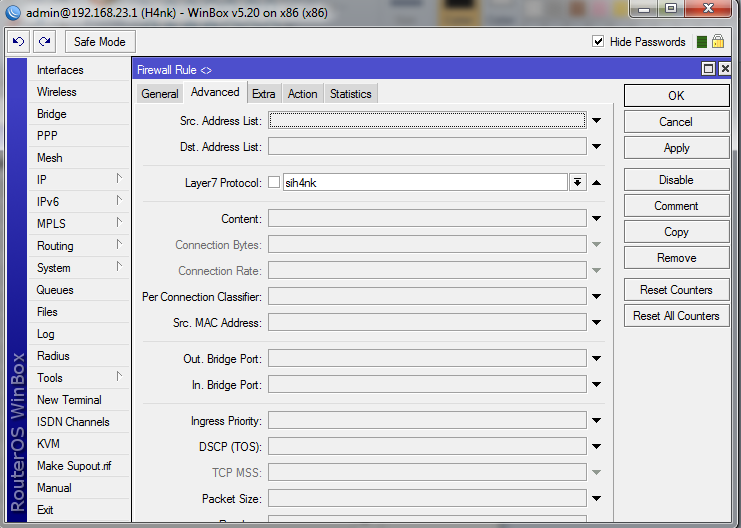
Task: Expand the System submenu
Action: pyautogui.click(x=78, y=268)
